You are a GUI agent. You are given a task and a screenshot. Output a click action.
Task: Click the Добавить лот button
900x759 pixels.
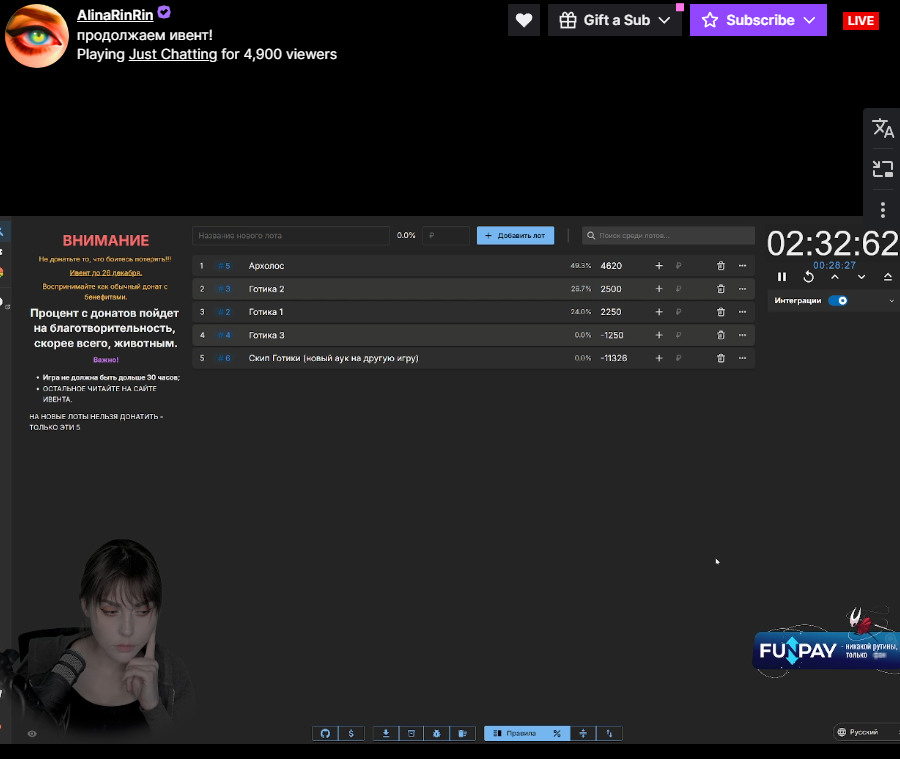point(515,235)
